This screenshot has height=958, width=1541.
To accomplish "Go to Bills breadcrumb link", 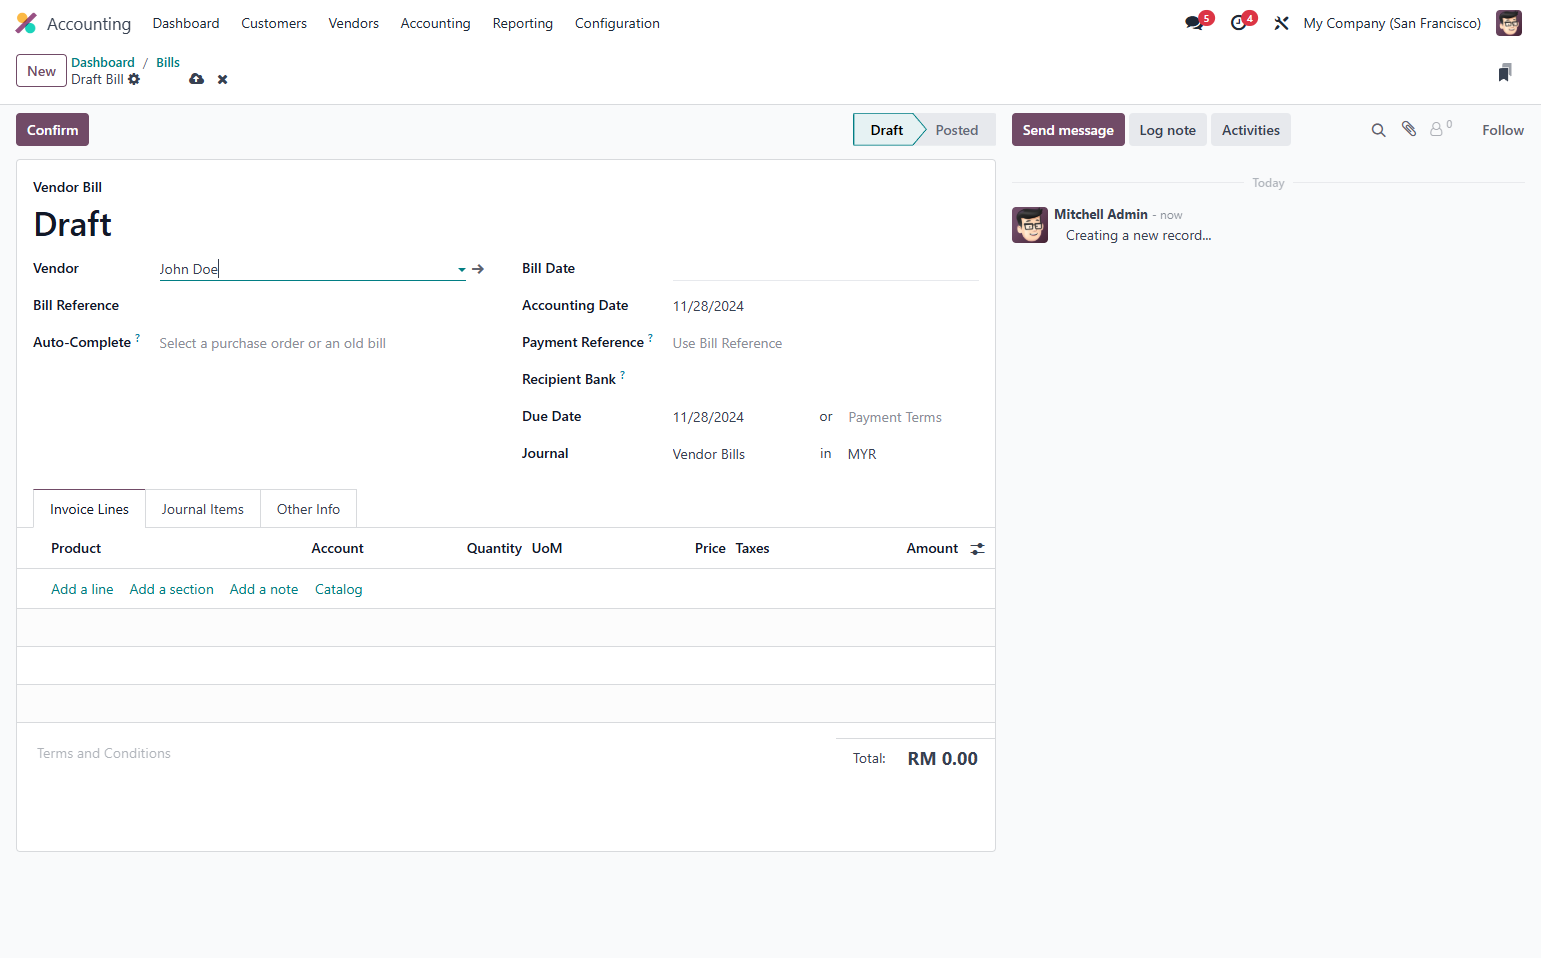I will pos(168,62).
